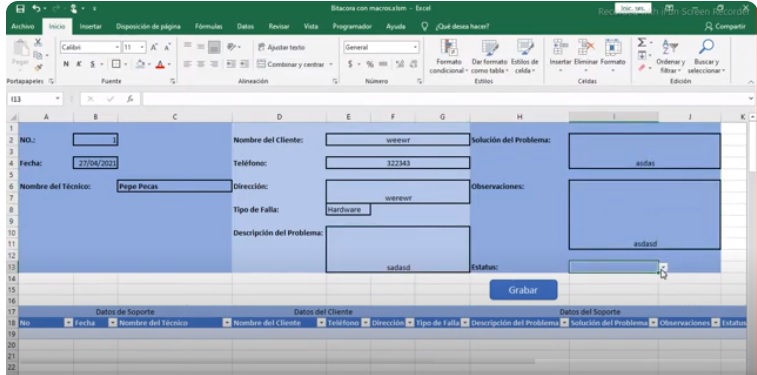Increase font size with large A icon
757x375 pixels.
point(154,47)
